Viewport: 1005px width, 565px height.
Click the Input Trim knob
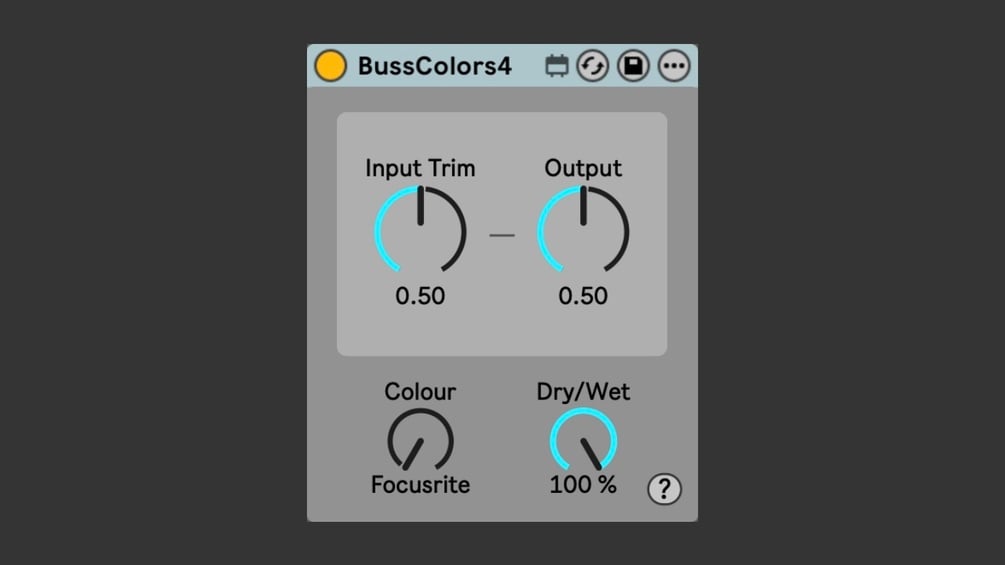(x=420, y=230)
